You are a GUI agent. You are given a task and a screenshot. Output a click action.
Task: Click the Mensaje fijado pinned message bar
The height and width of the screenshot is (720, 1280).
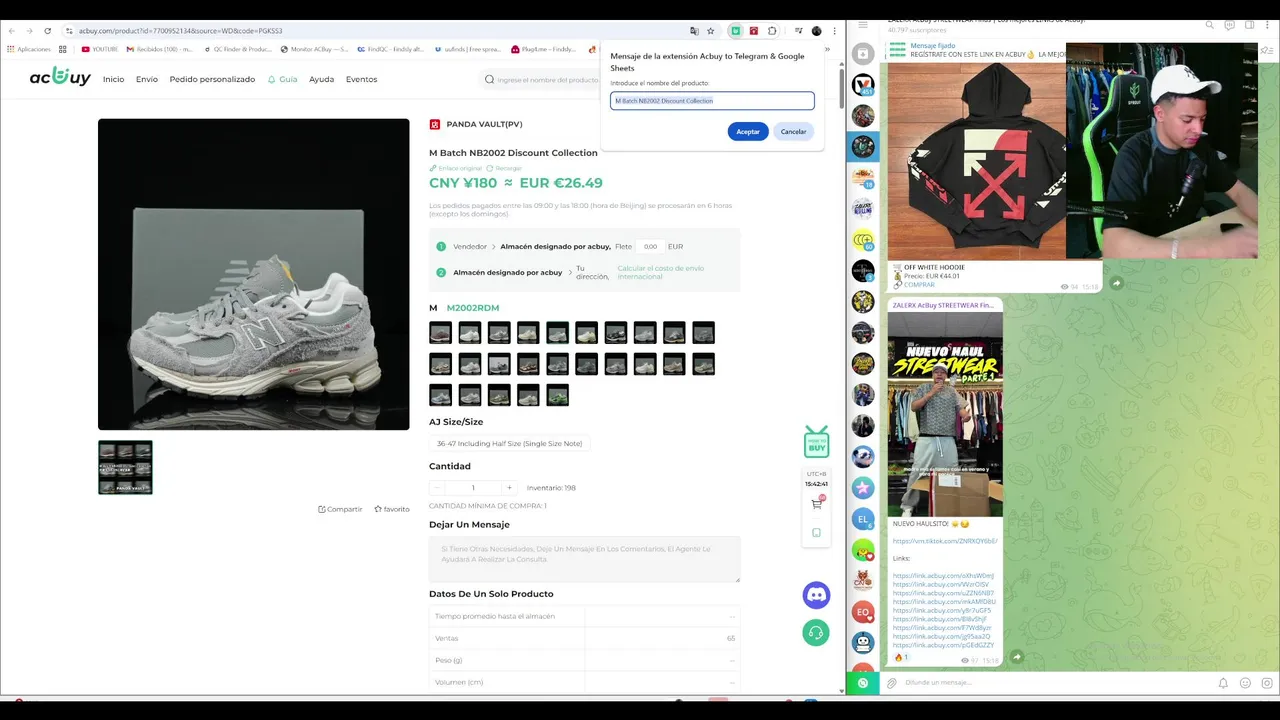[x=975, y=50]
